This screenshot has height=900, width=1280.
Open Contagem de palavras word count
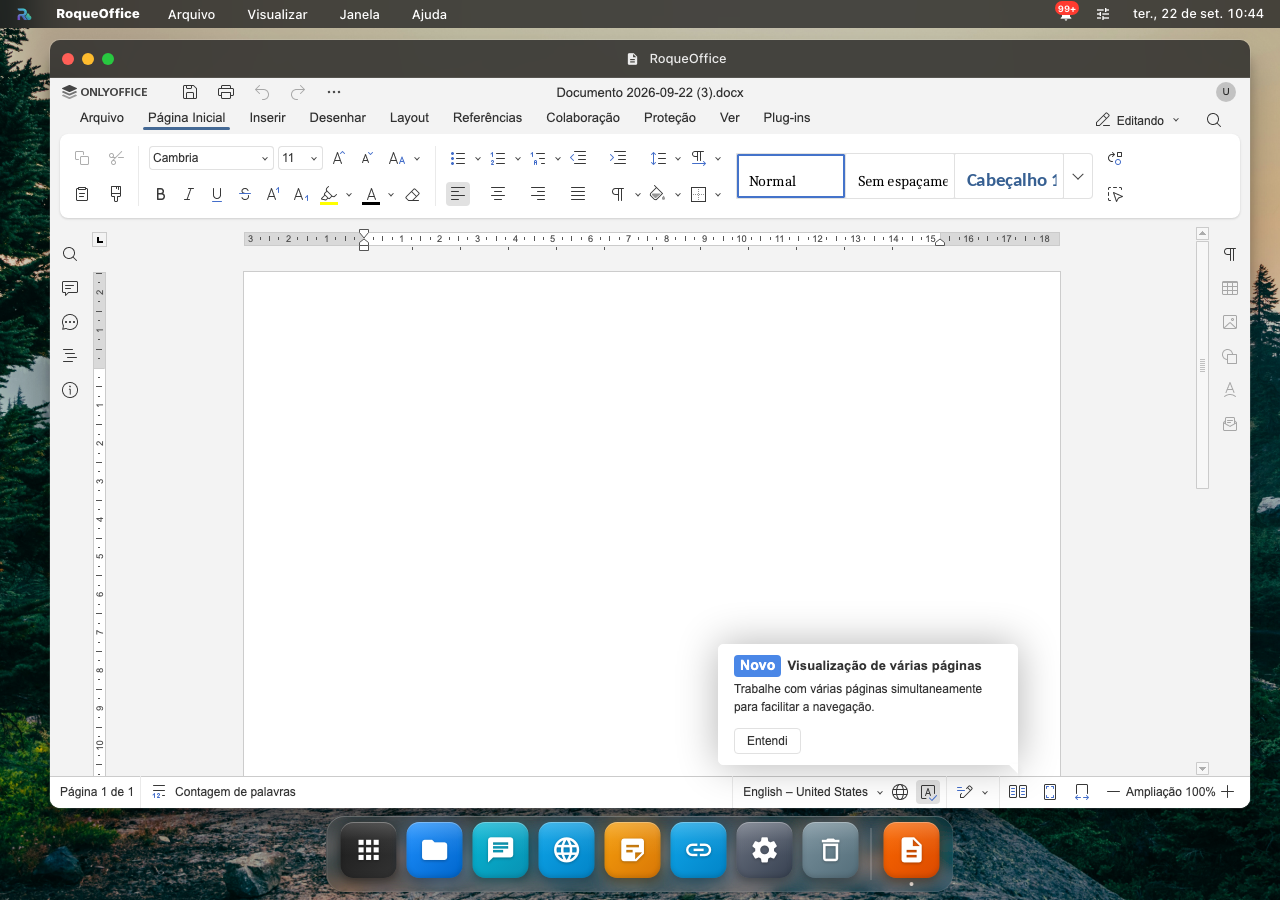pyautogui.click(x=224, y=792)
